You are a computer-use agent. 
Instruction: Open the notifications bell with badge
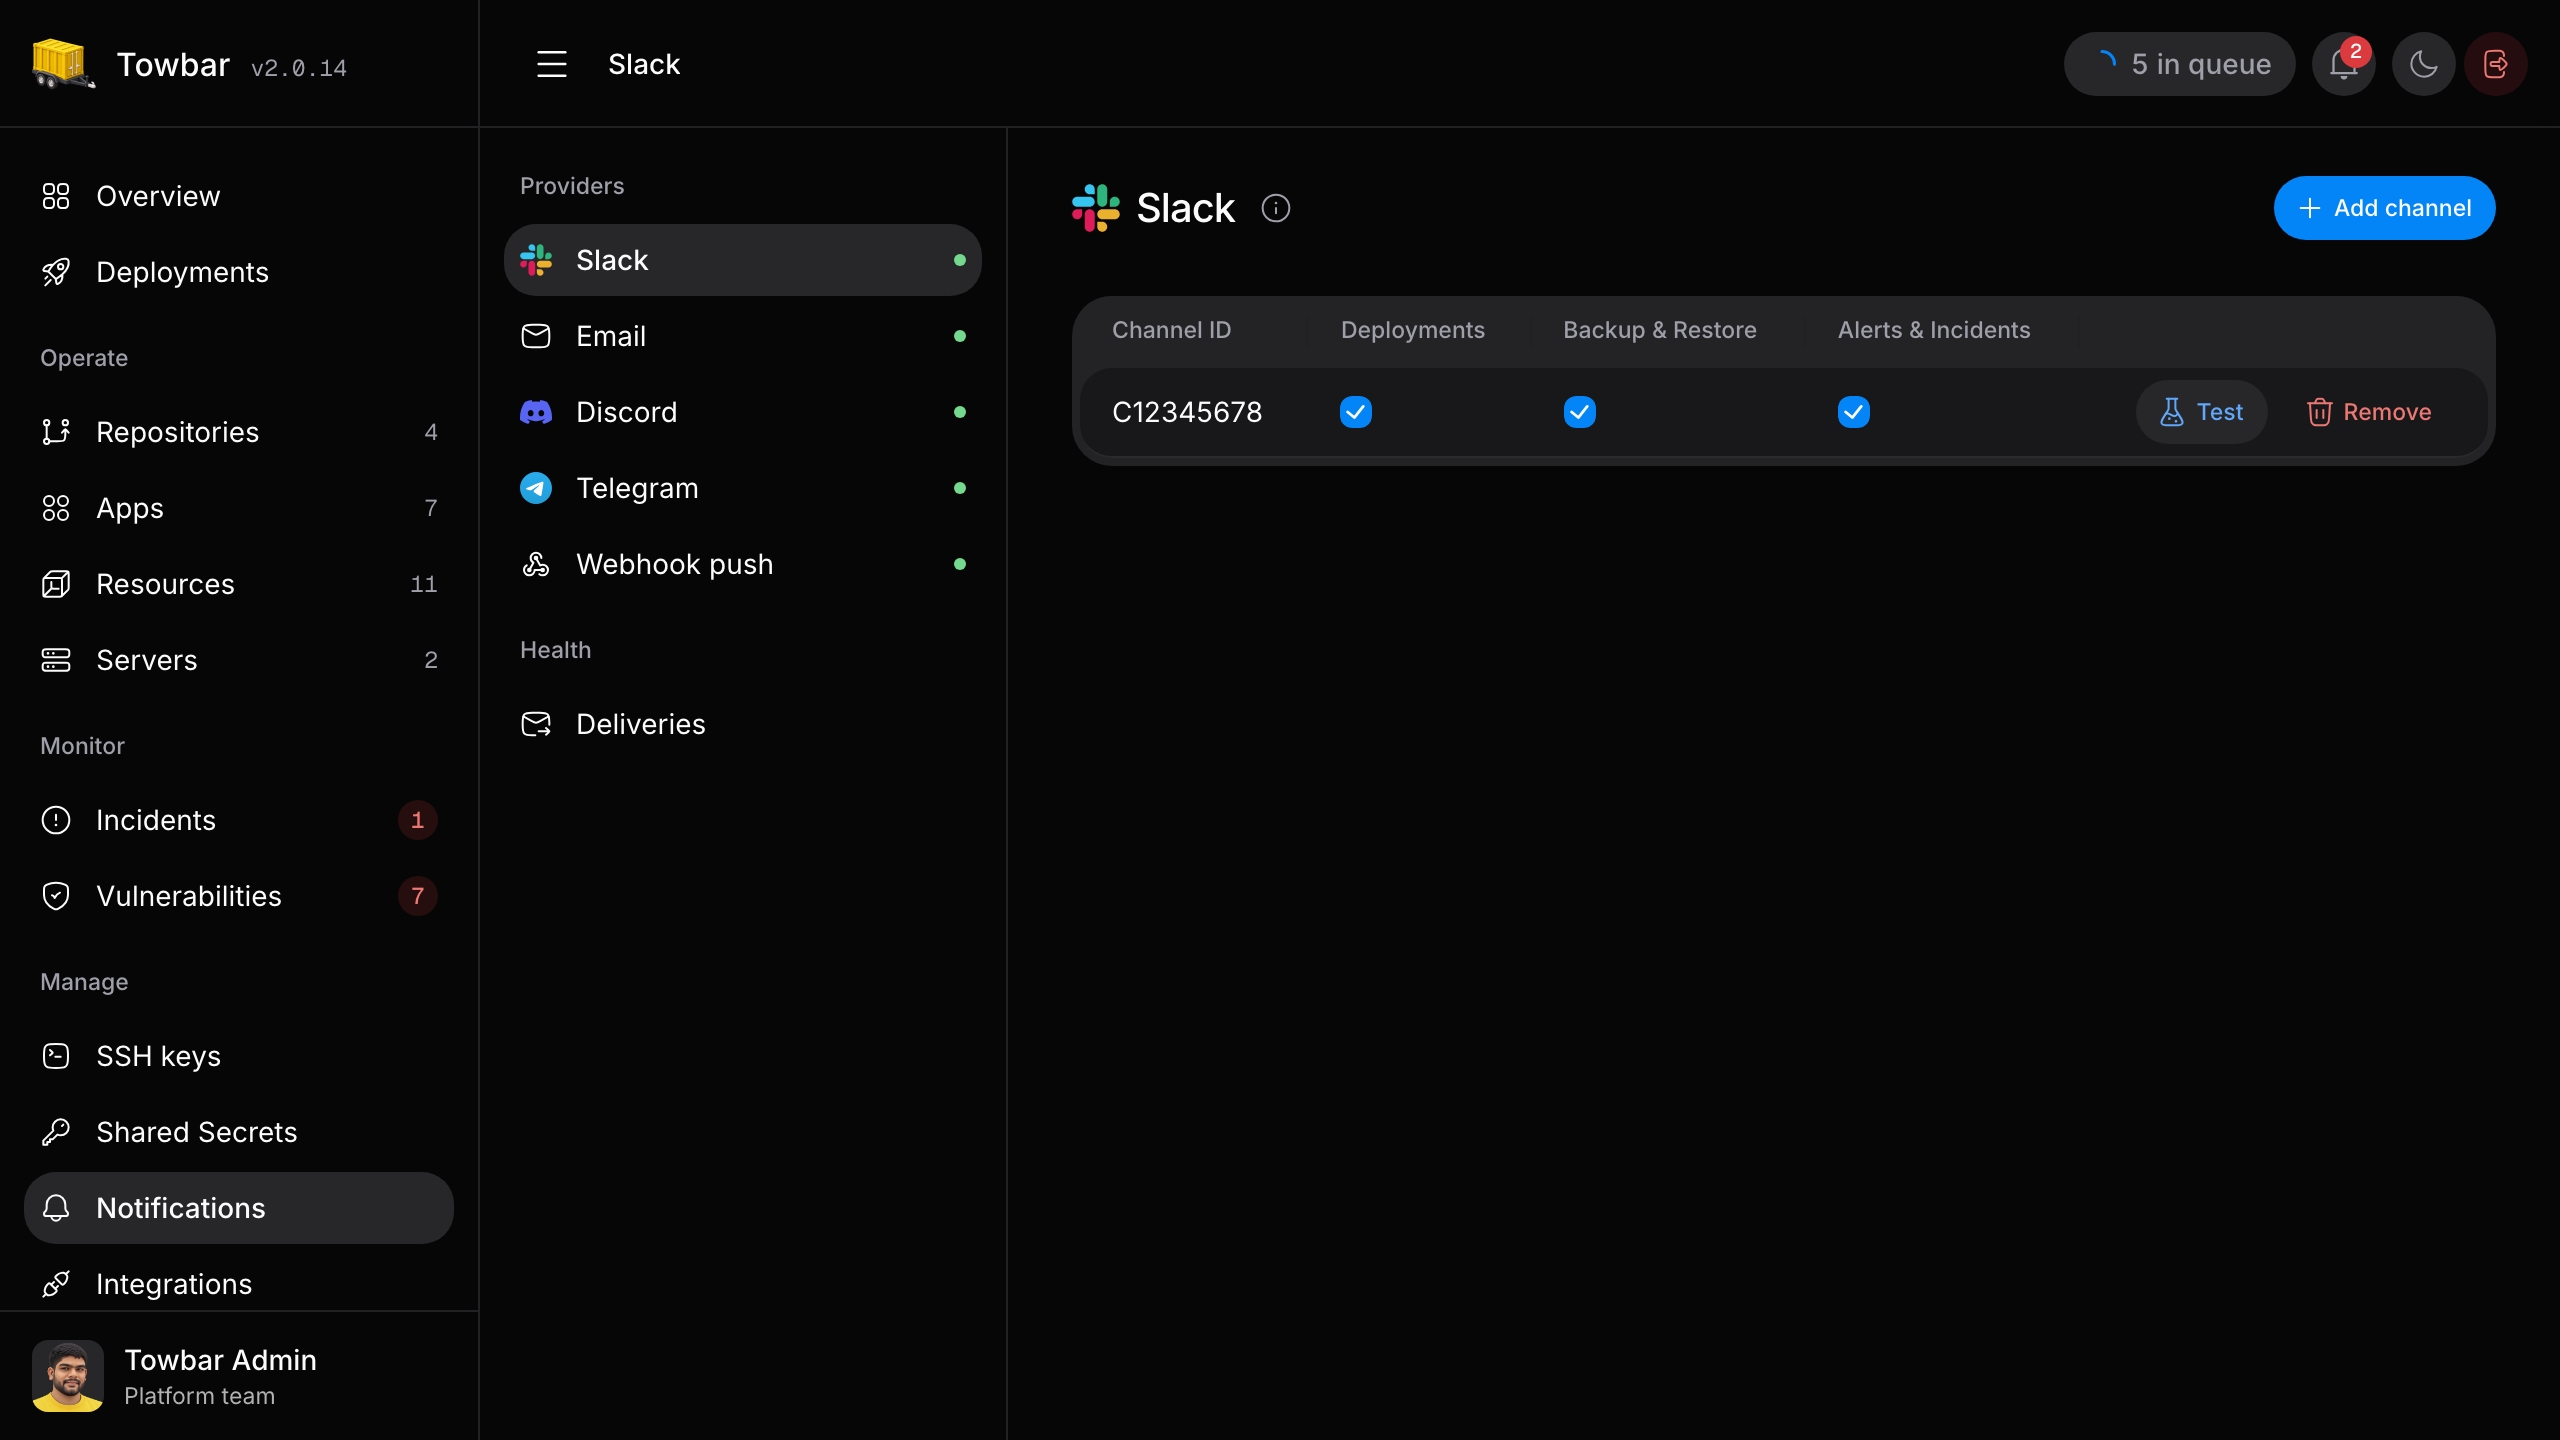click(x=2343, y=64)
